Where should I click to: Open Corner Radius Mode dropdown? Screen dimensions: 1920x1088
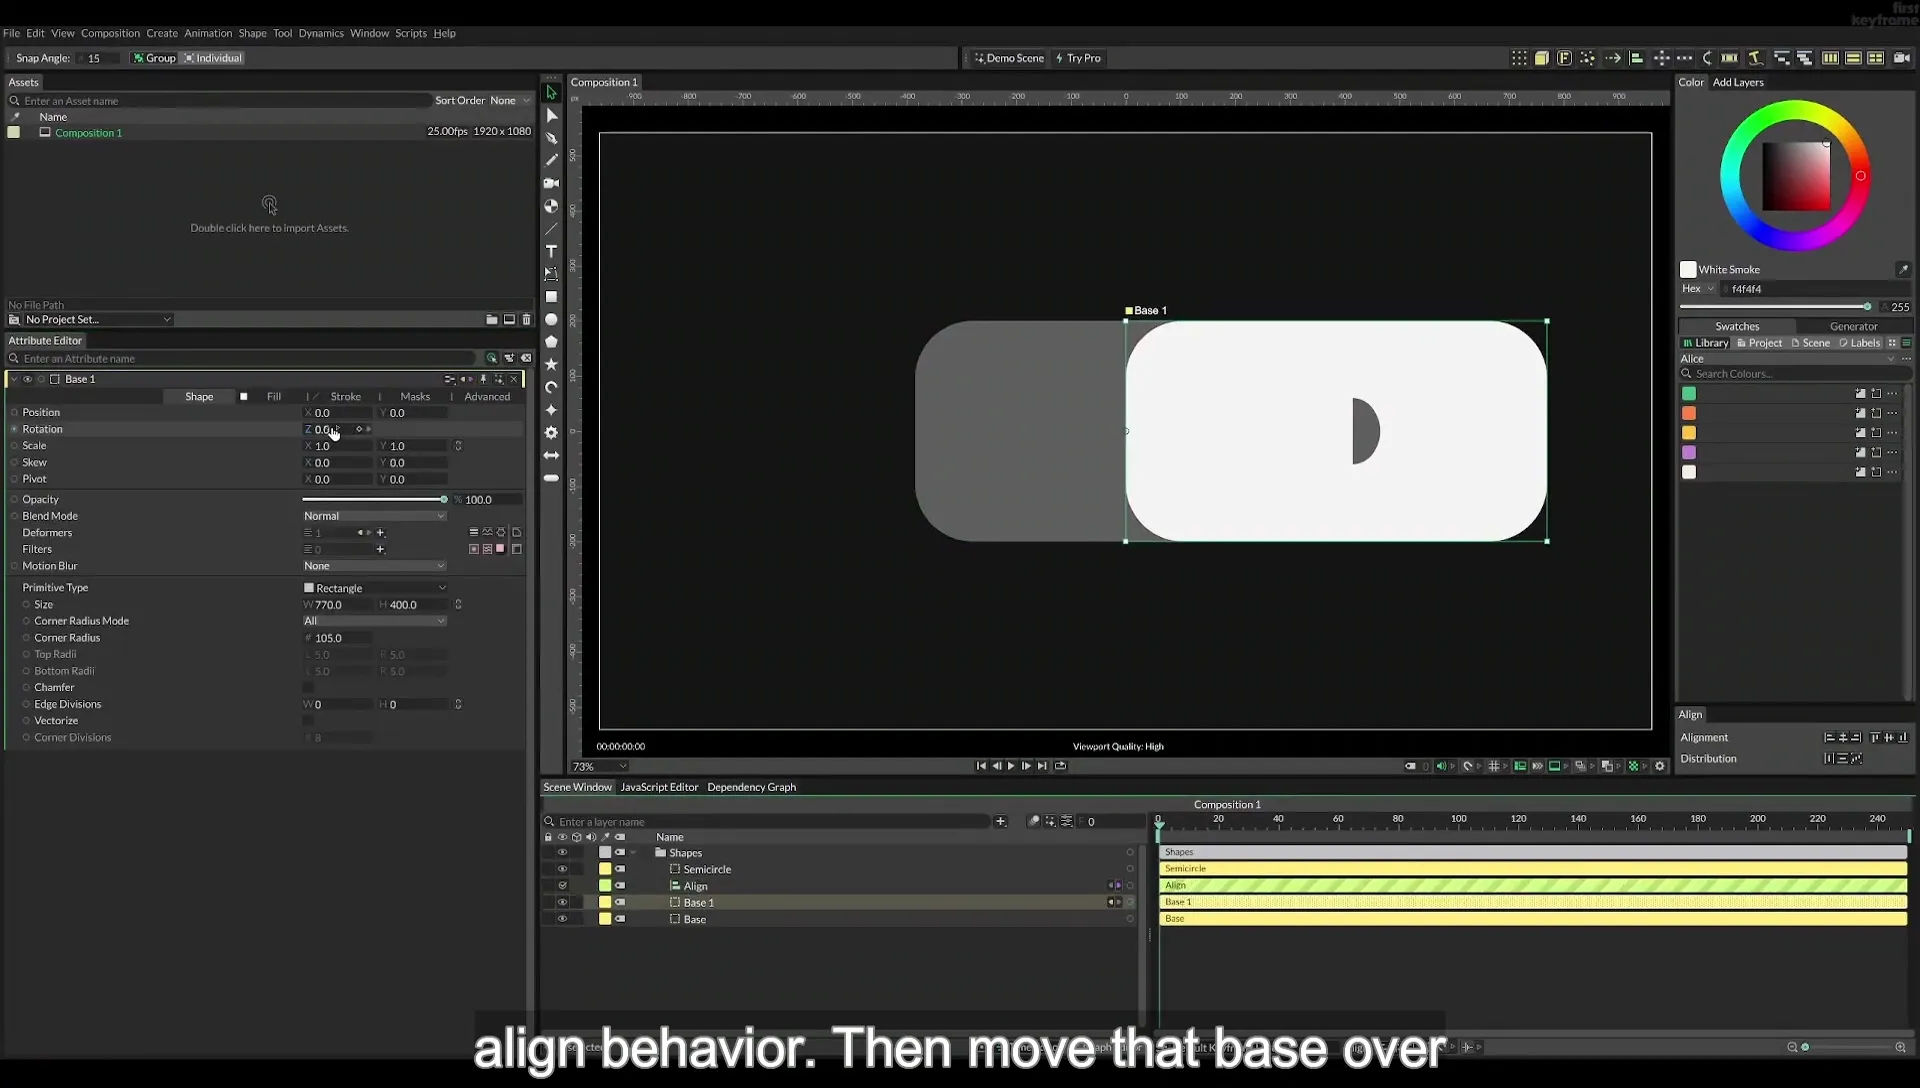(374, 621)
